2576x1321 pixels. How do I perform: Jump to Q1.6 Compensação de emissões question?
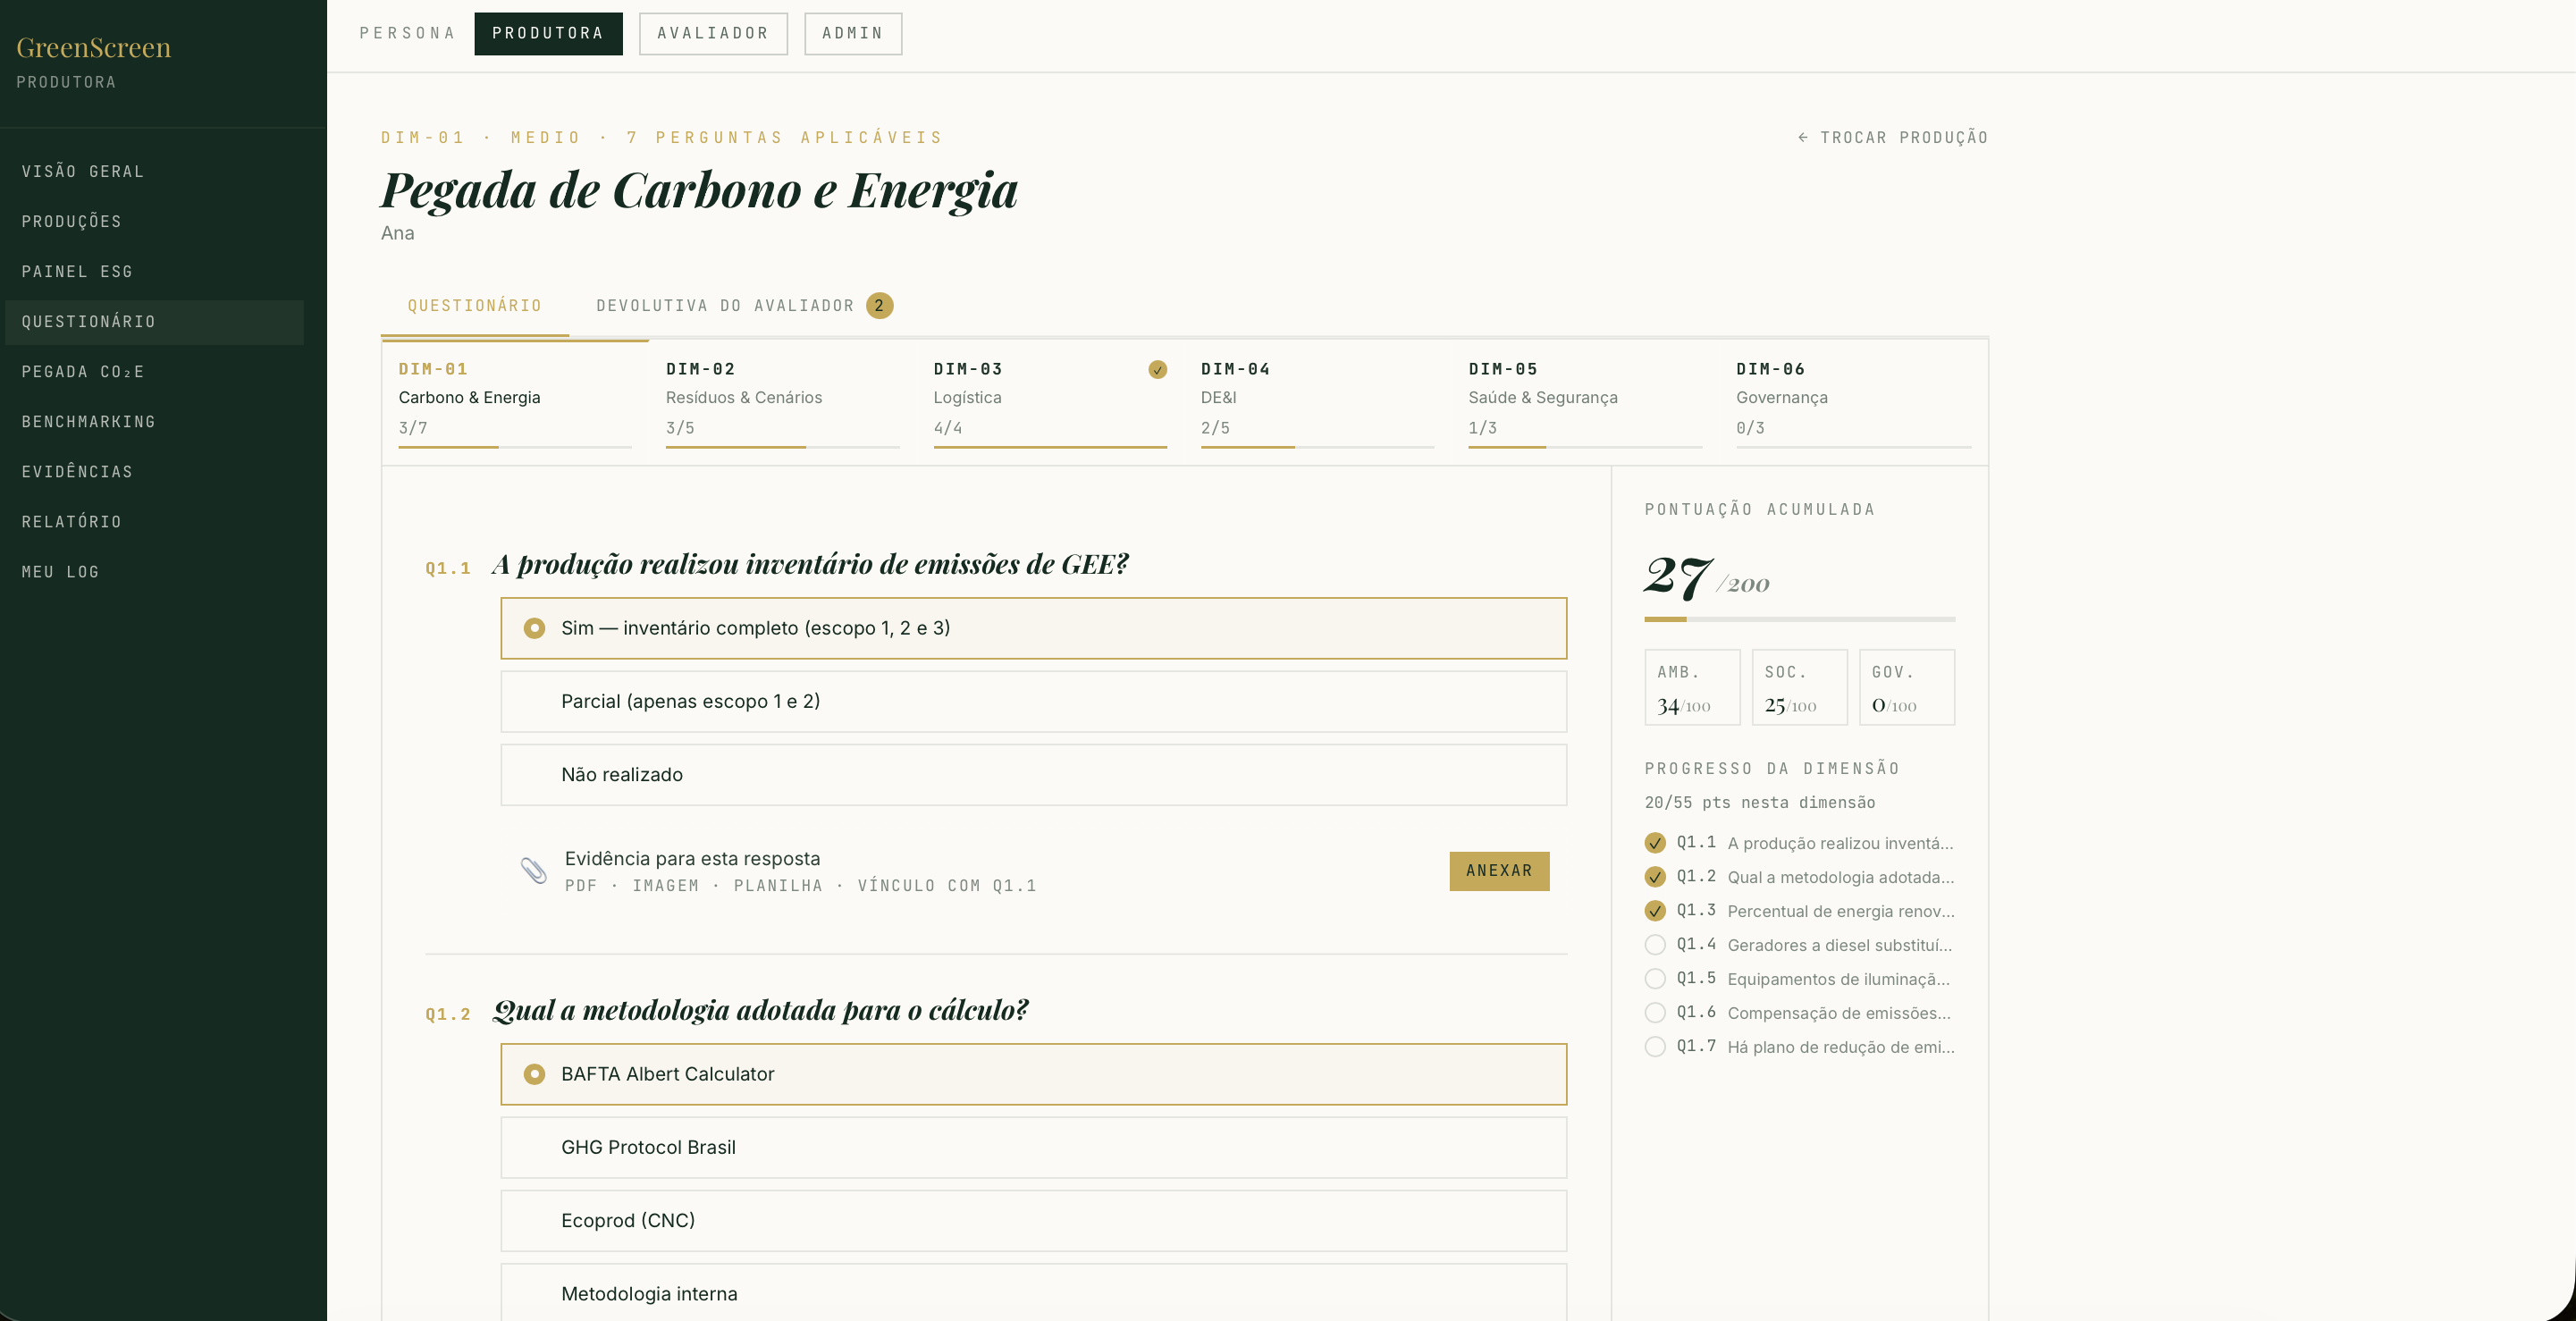(1800, 1013)
